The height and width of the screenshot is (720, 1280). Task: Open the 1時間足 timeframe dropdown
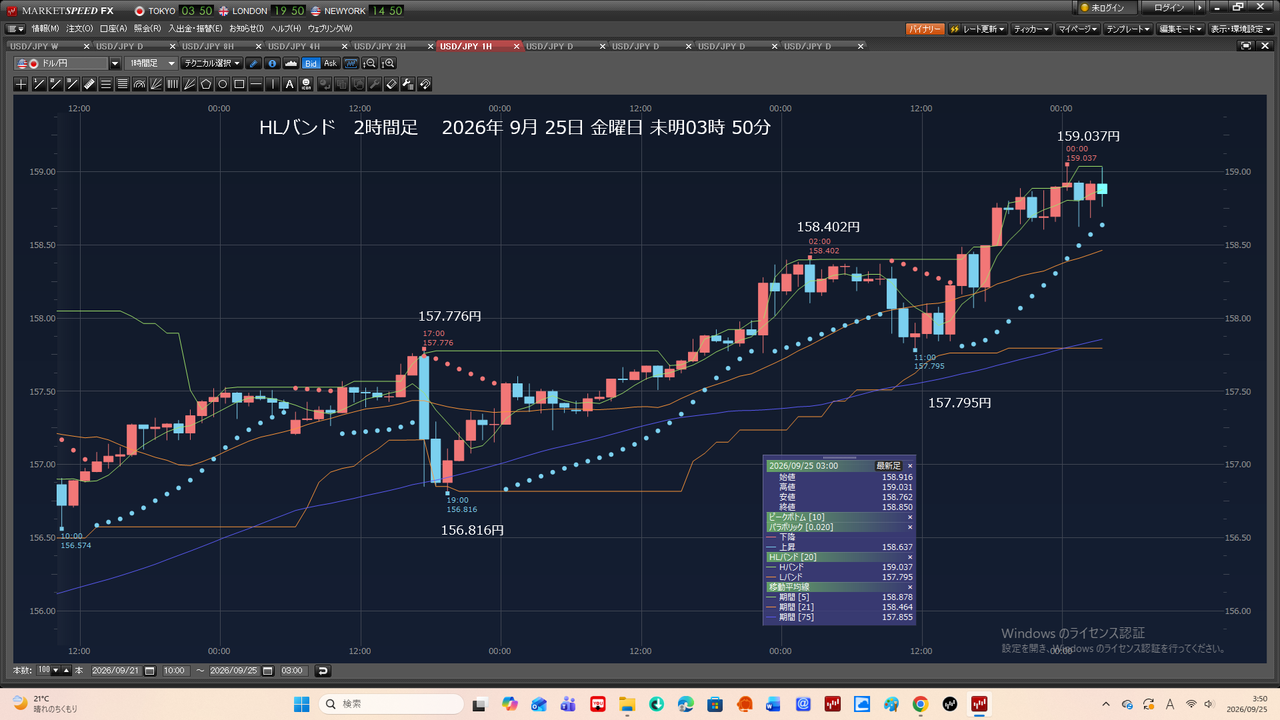coord(150,63)
